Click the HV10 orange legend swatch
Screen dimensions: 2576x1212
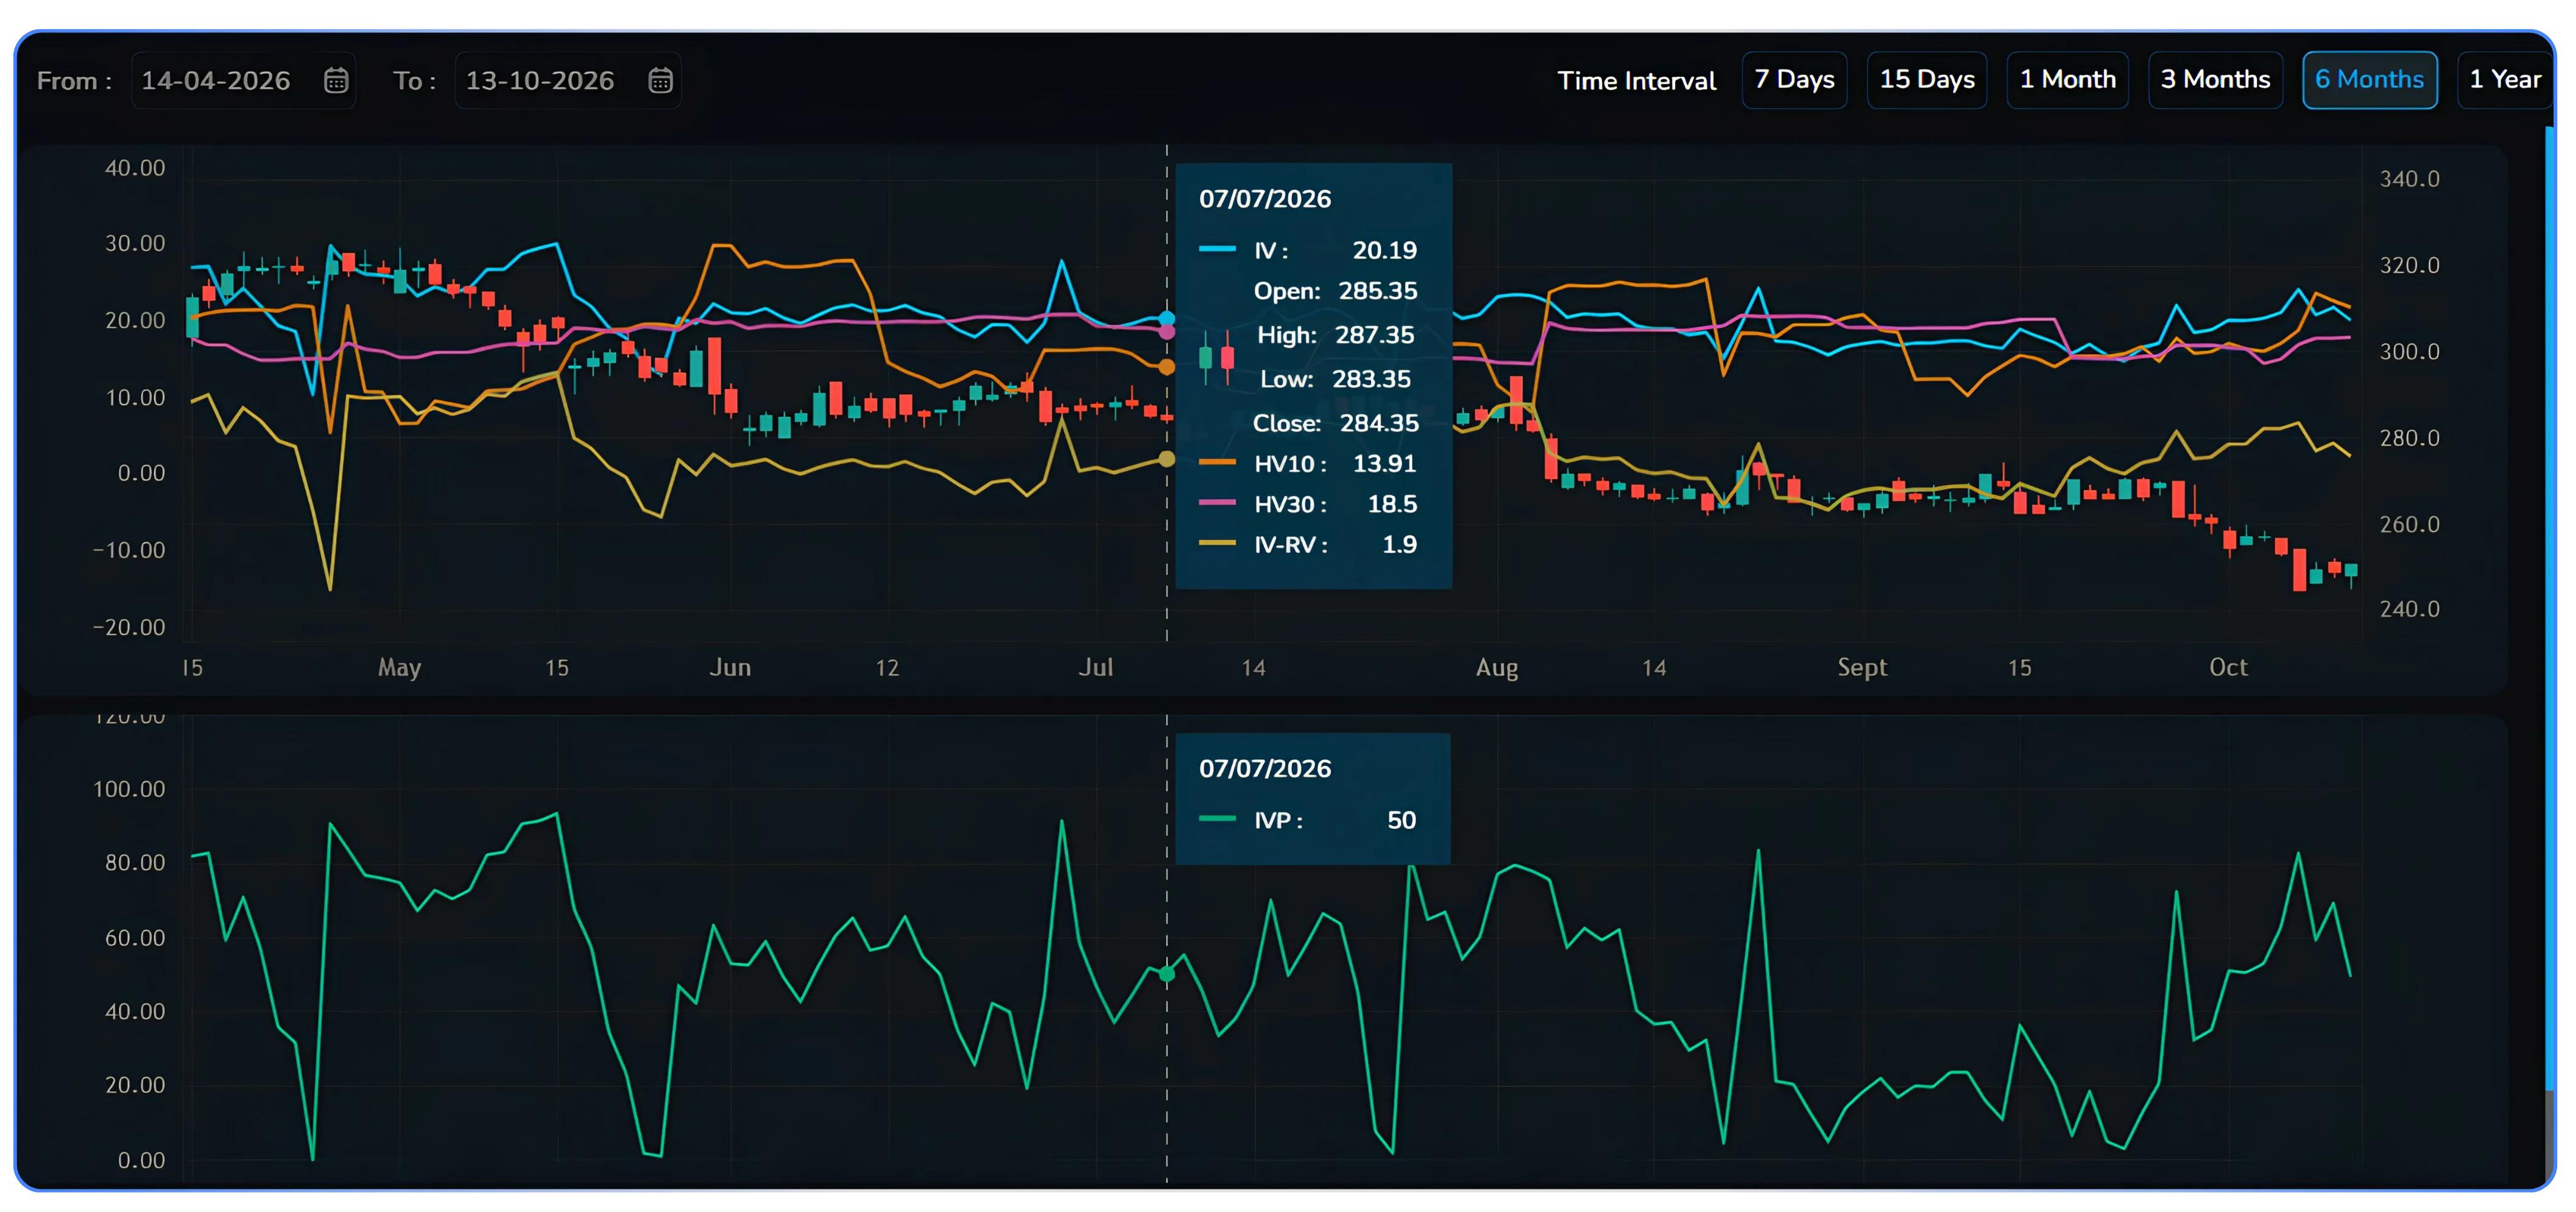[x=1217, y=462]
